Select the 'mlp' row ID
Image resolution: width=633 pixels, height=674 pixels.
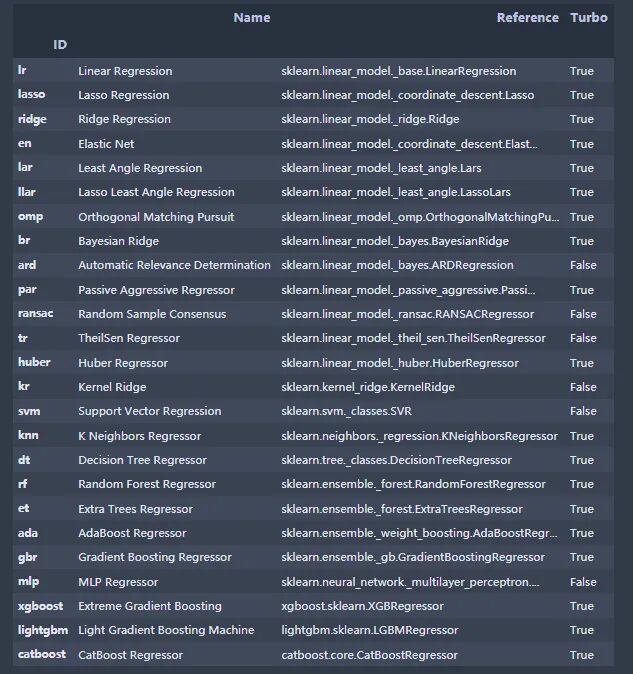point(28,582)
